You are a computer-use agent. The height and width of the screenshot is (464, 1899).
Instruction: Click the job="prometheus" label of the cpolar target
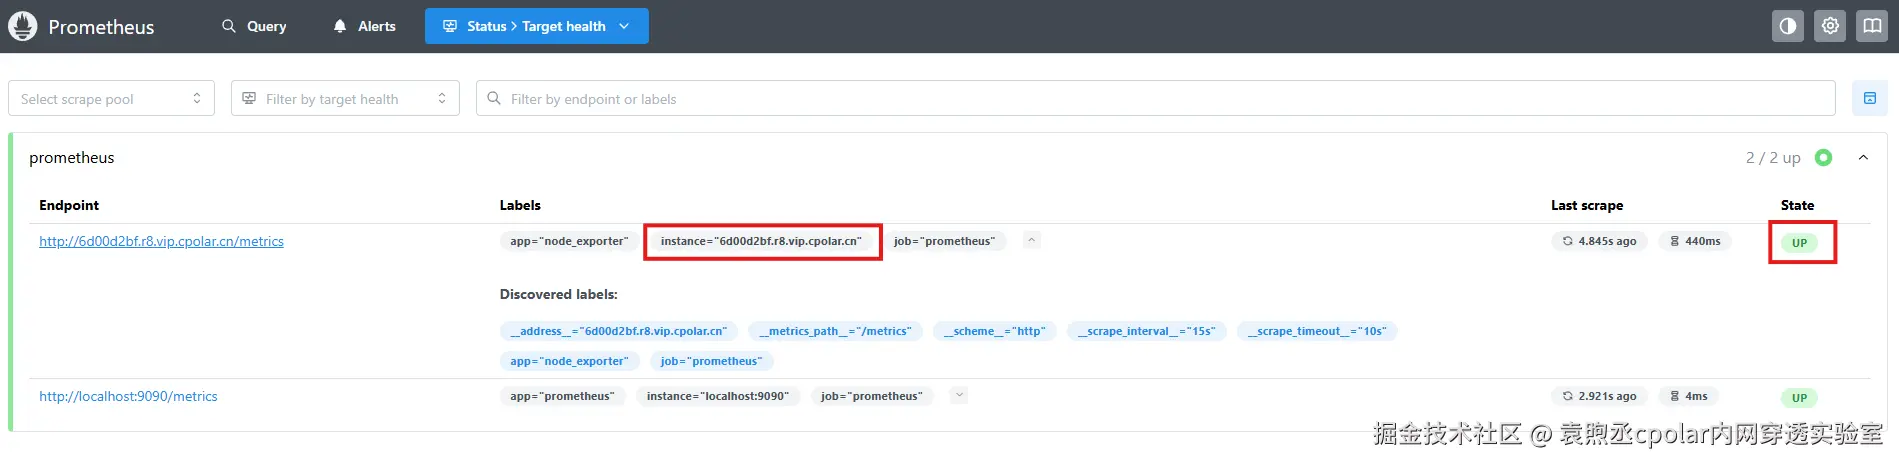[x=944, y=241]
